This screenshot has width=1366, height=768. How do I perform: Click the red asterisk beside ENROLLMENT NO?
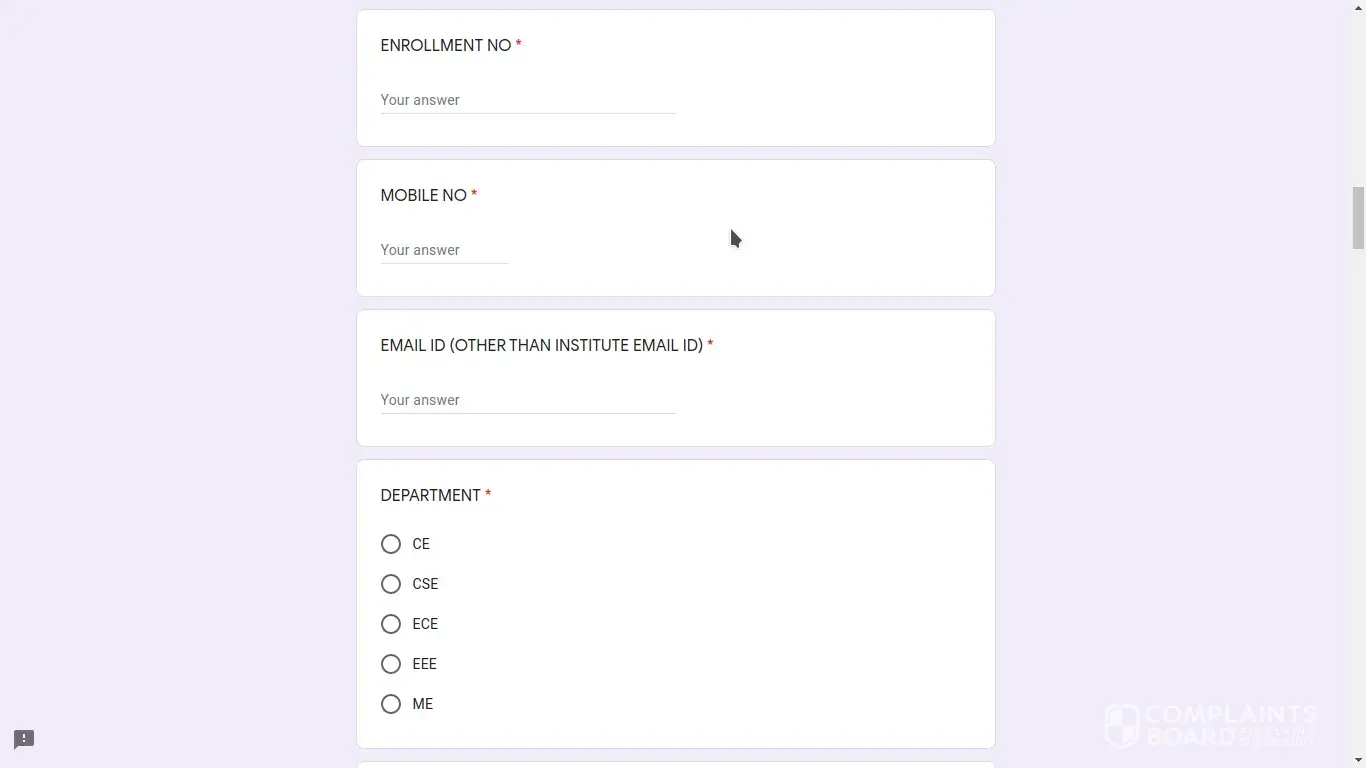[518, 45]
